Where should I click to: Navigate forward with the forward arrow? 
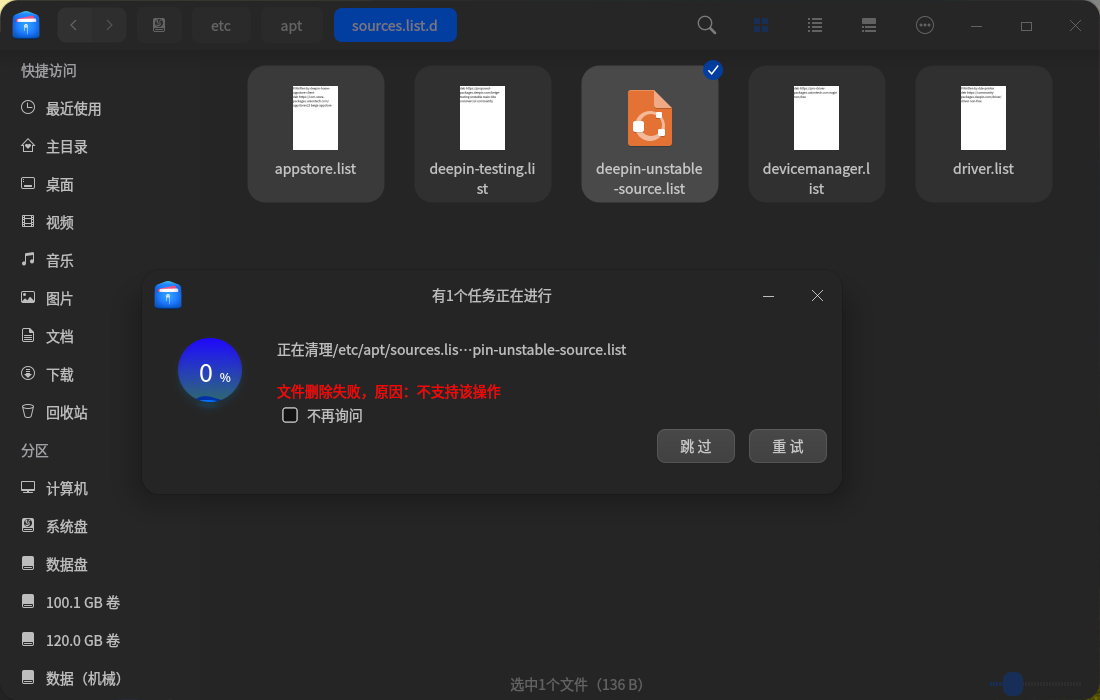109,24
